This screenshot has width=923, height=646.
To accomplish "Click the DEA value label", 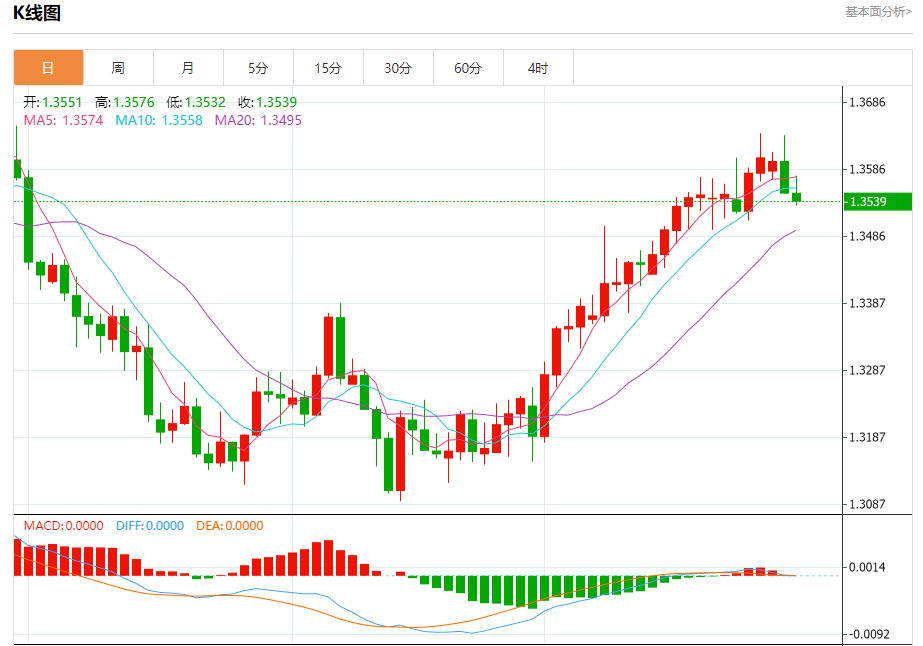I will 230,525.
